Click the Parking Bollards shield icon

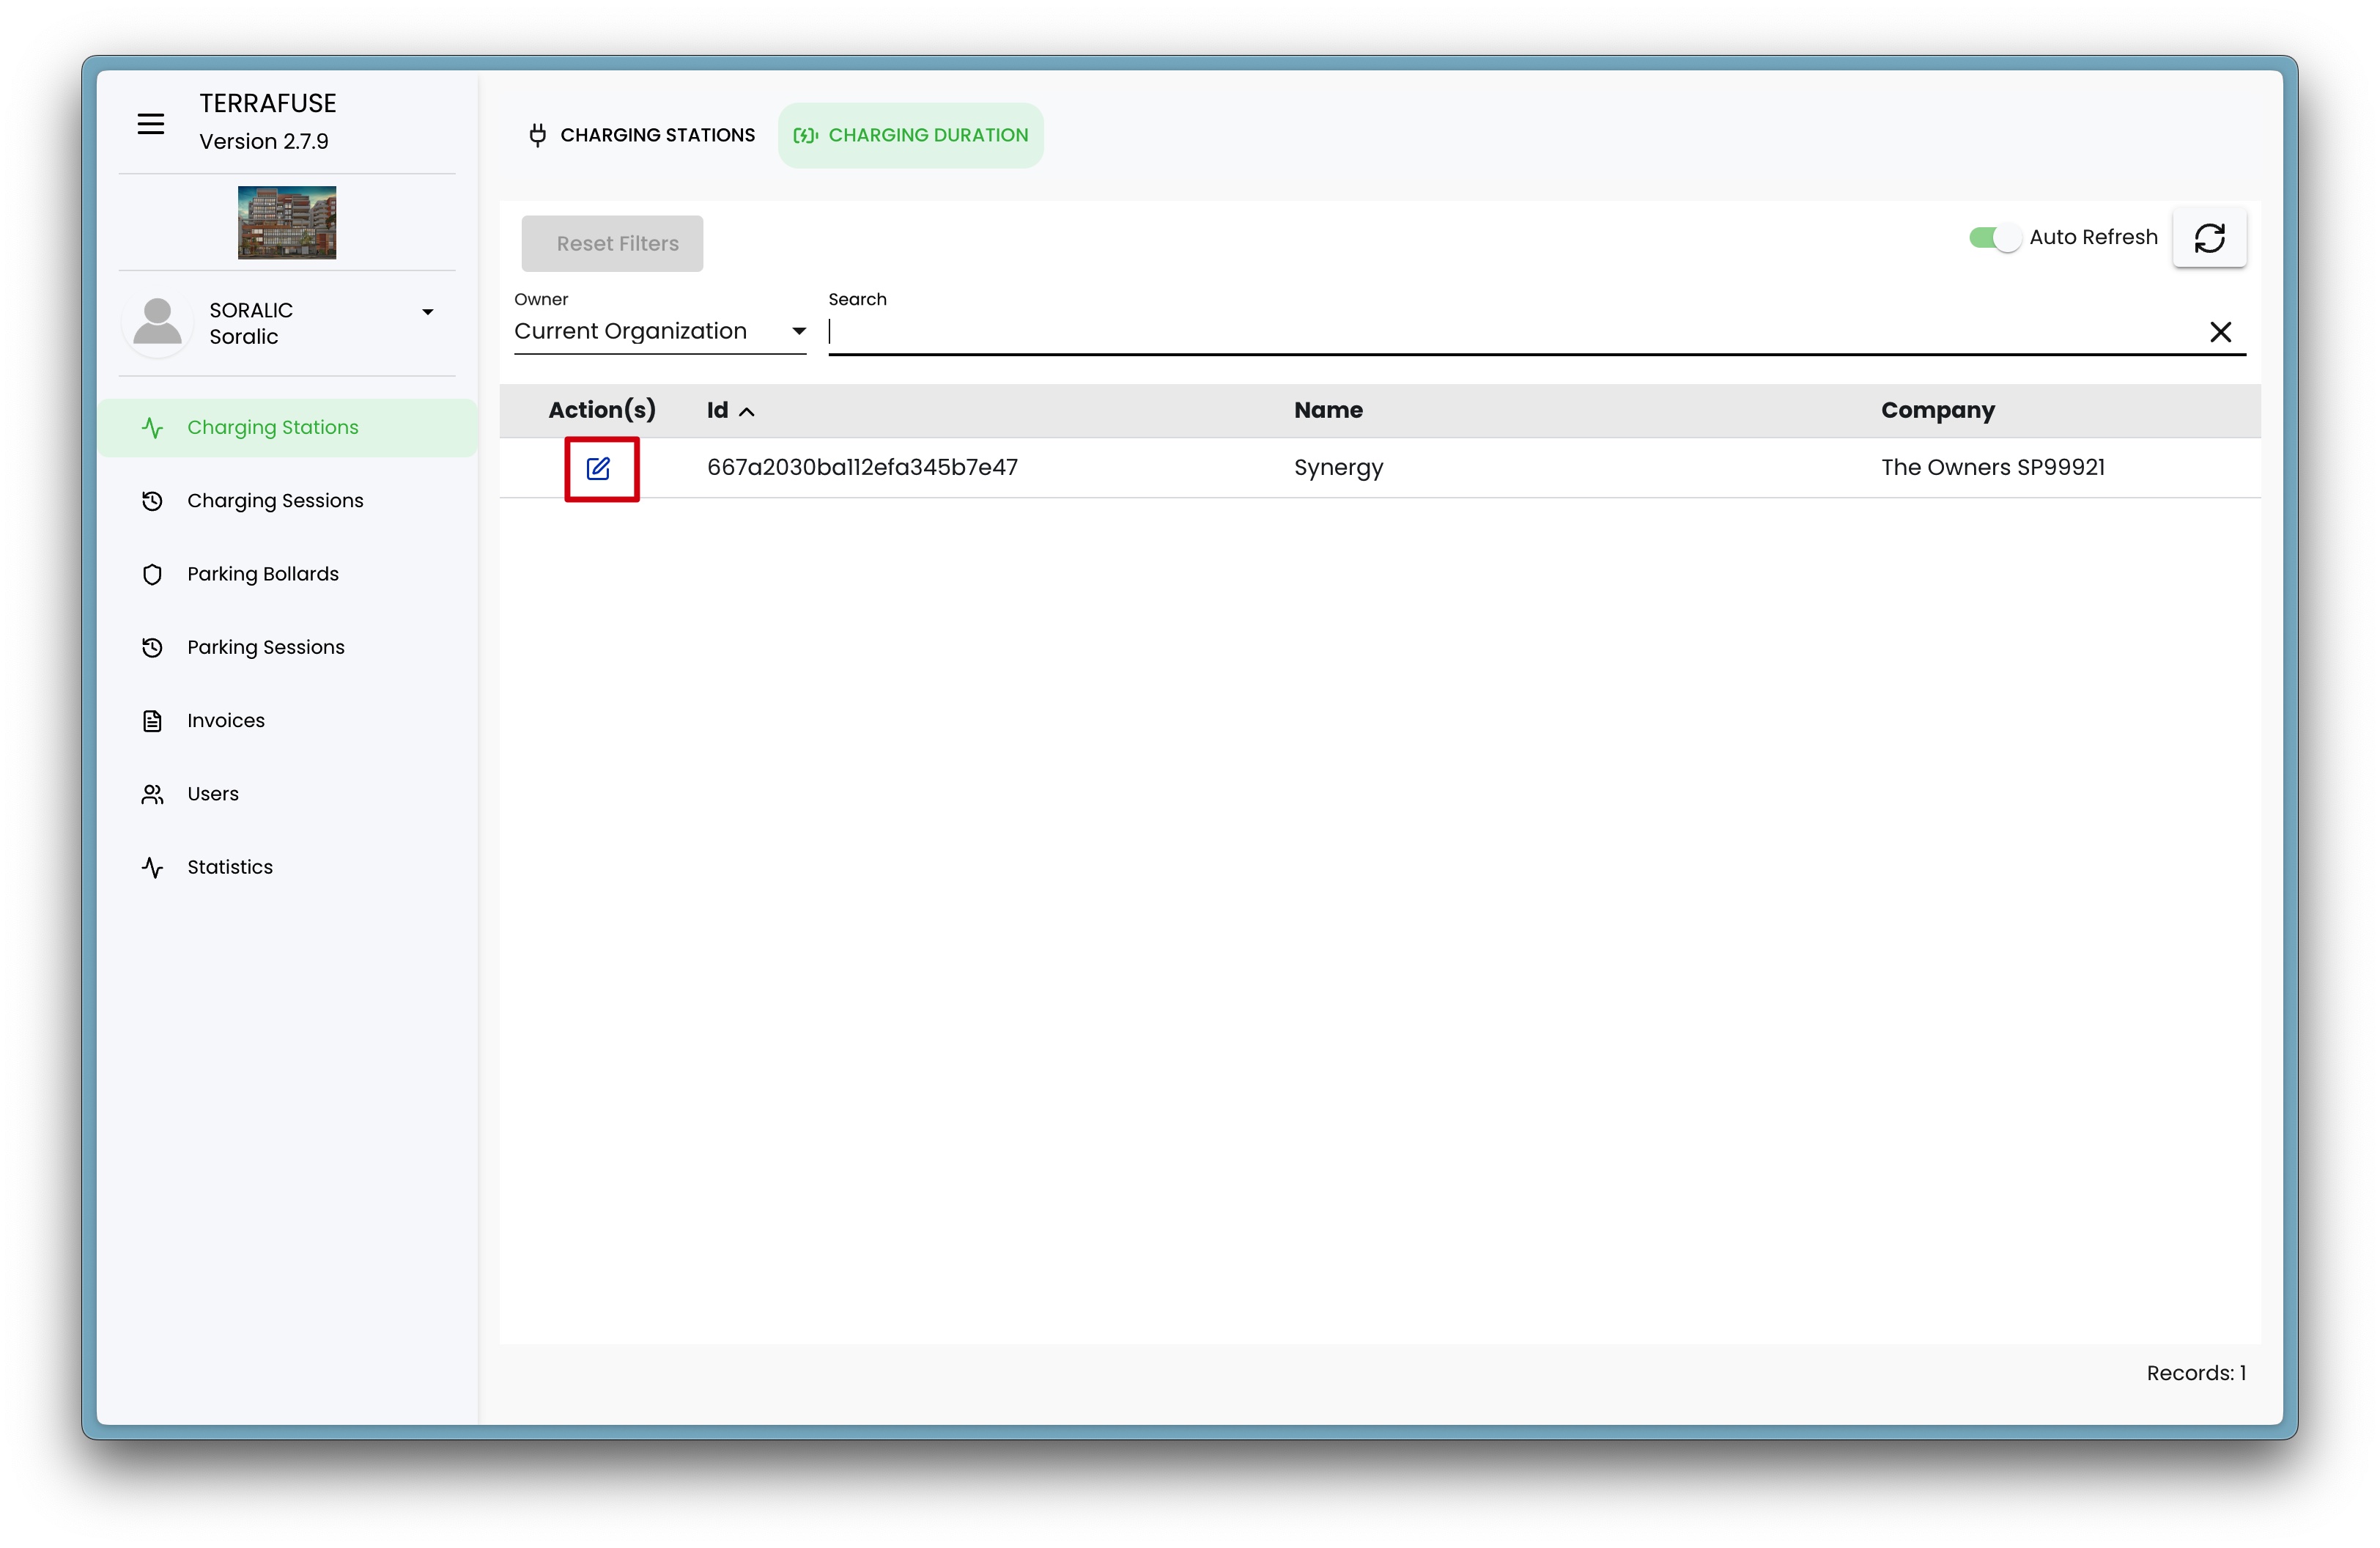pos(152,574)
